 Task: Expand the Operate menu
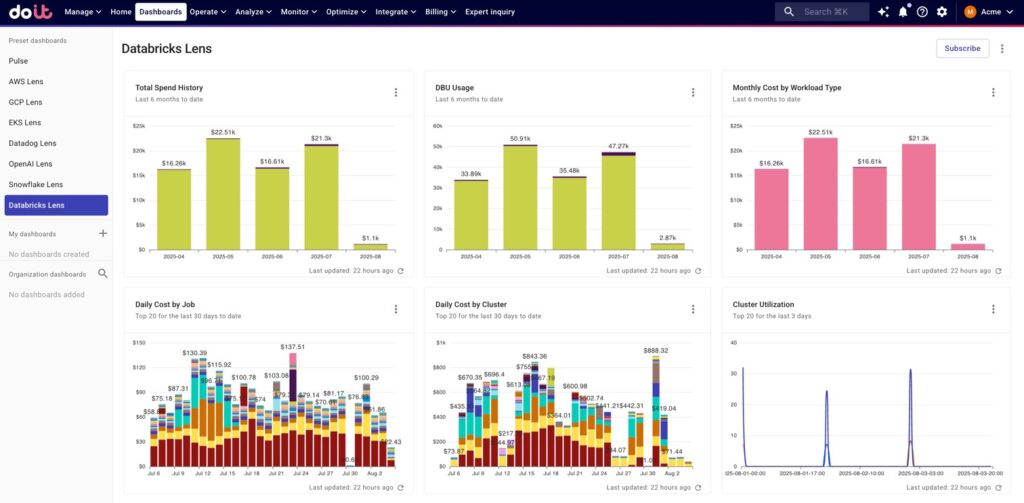(x=208, y=12)
